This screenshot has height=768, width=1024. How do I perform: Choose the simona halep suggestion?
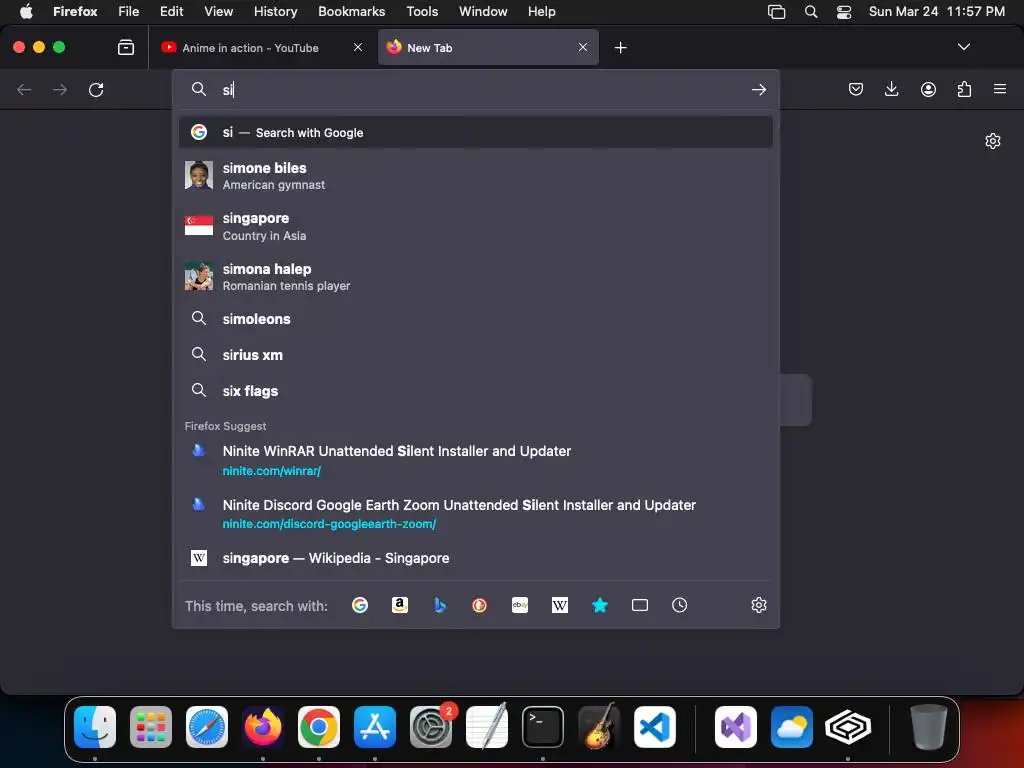475,277
